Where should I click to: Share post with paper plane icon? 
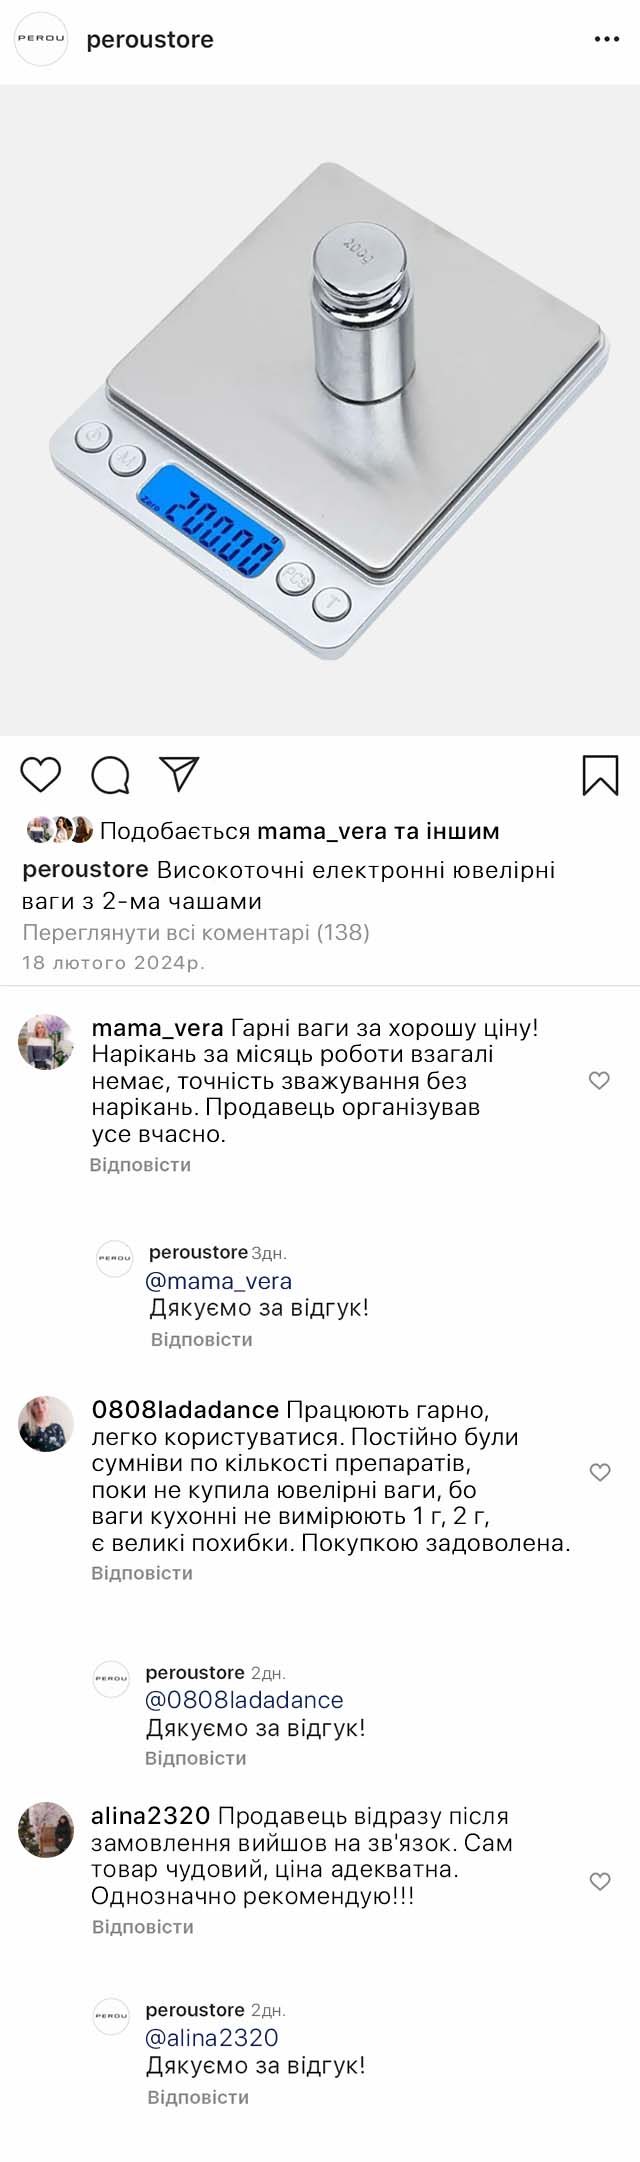click(179, 774)
